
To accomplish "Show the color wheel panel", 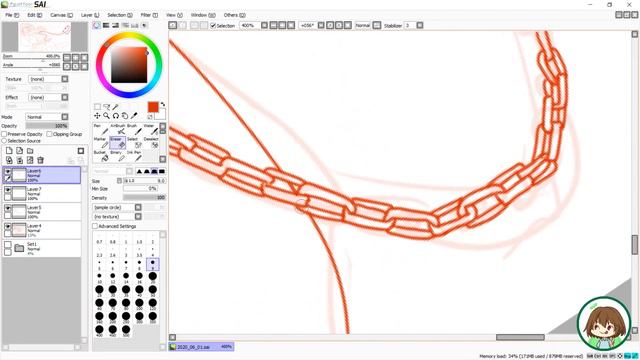I will [x=96, y=25].
